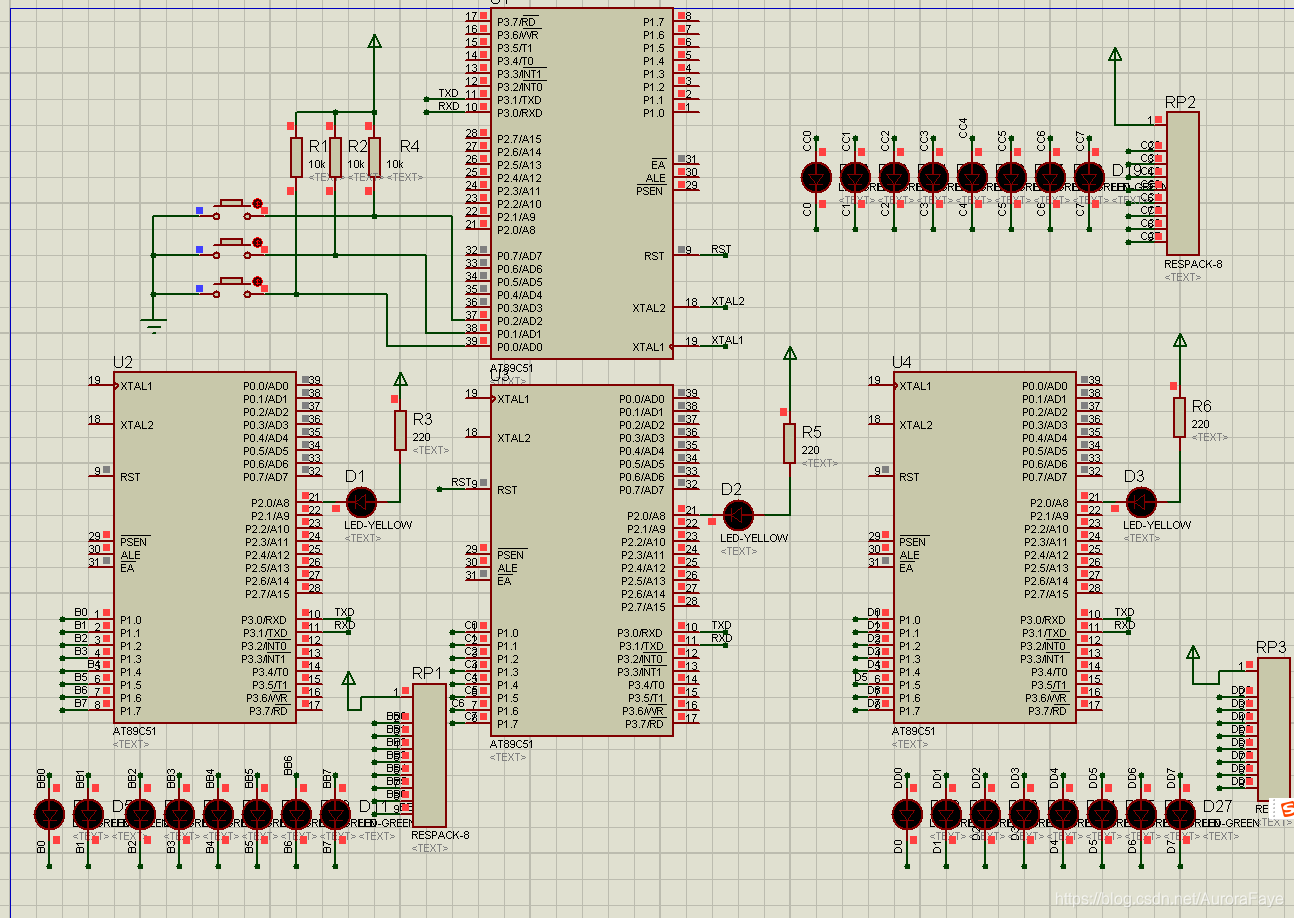This screenshot has width=1294, height=918.
Task: Click the XTAL1 net label at pin 19
Action: [727, 340]
